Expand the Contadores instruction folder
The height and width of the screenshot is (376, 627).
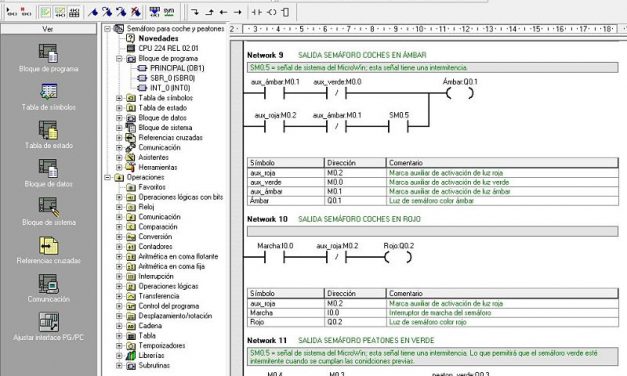tap(119, 247)
